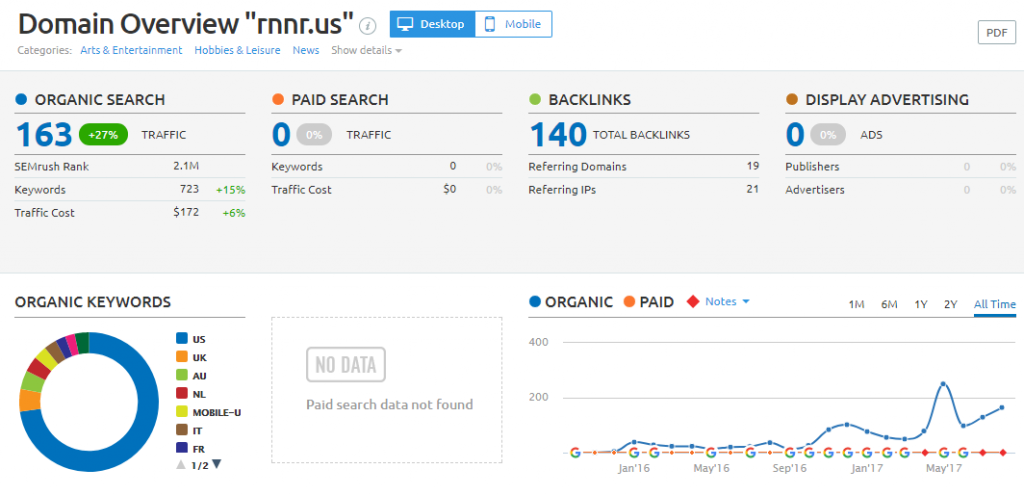Click the previous page arrow in the keywords legend
This screenshot has width=1024, height=495.
coord(181,463)
